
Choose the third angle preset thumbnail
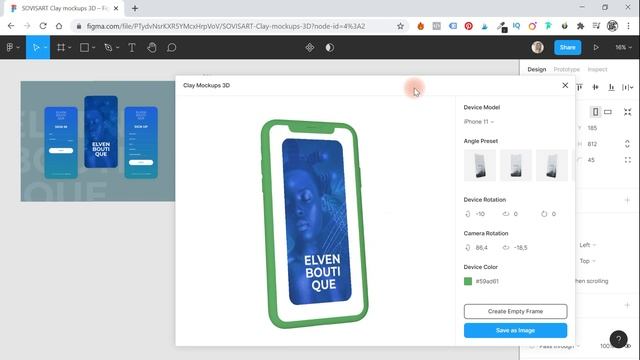coord(552,165)
